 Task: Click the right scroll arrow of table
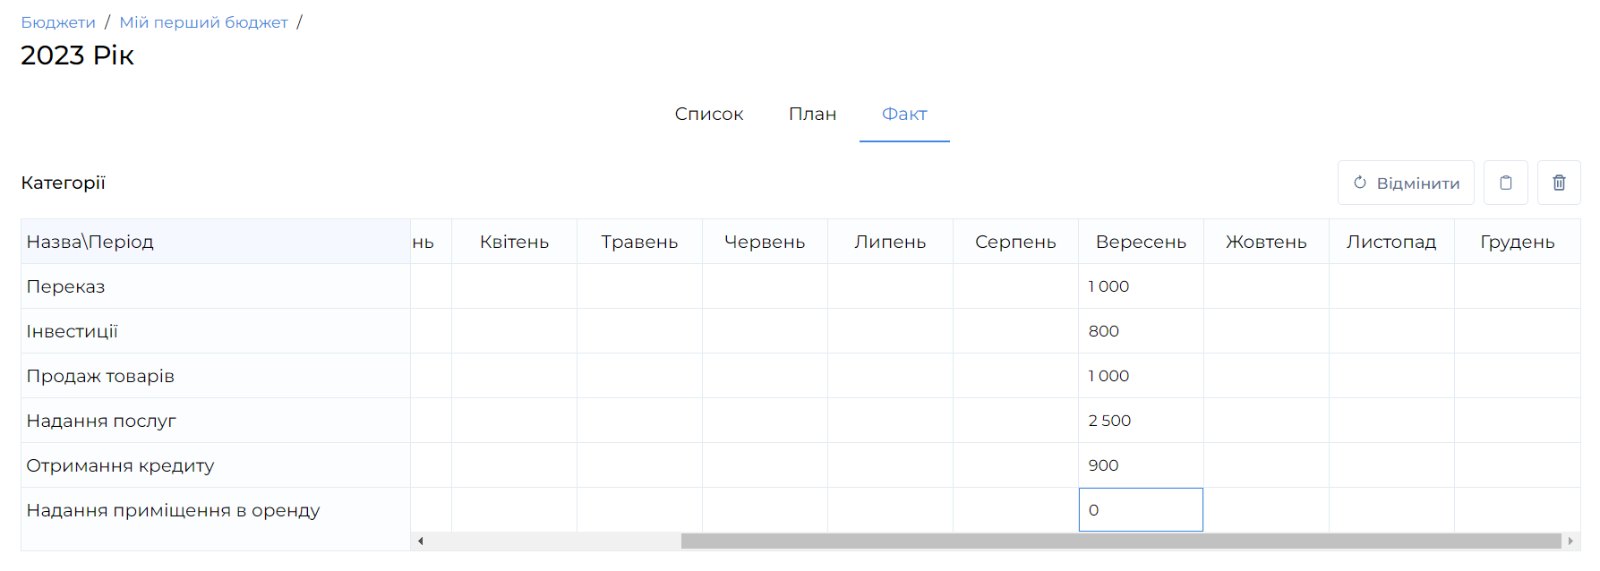1571,541
